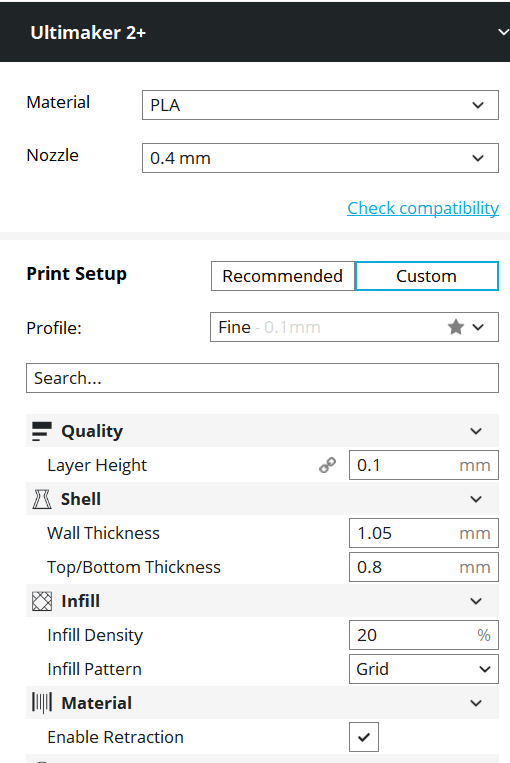Click the Wall Thickness value field

point(424,533)
